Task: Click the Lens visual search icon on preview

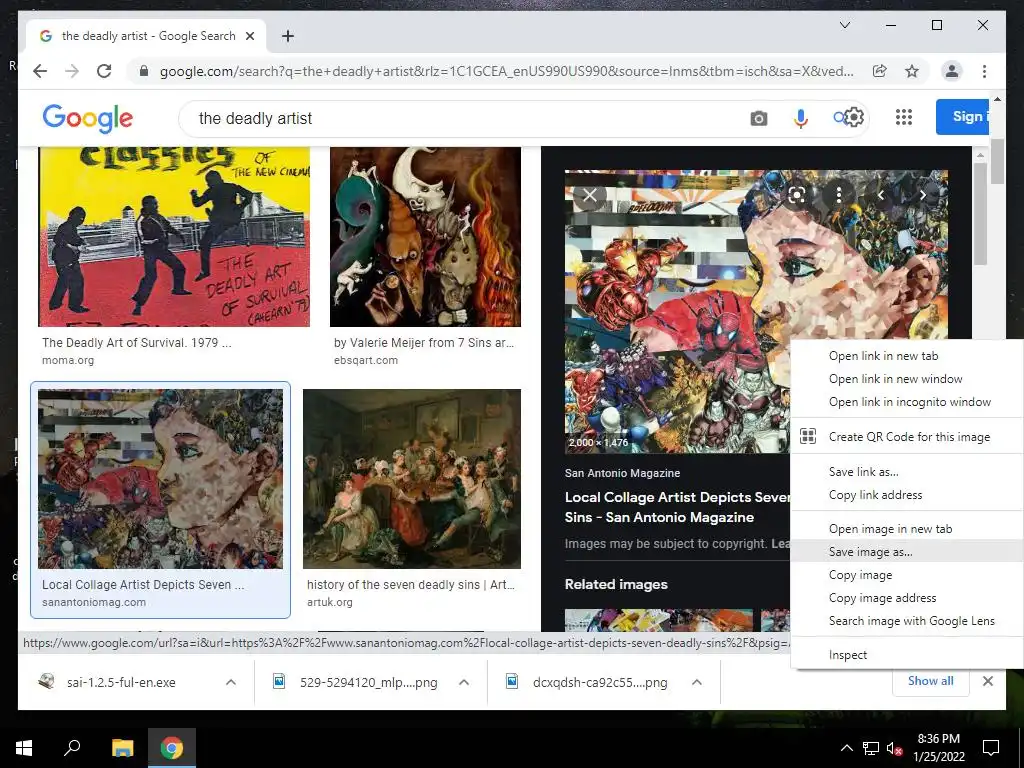Action: point(796,195)
